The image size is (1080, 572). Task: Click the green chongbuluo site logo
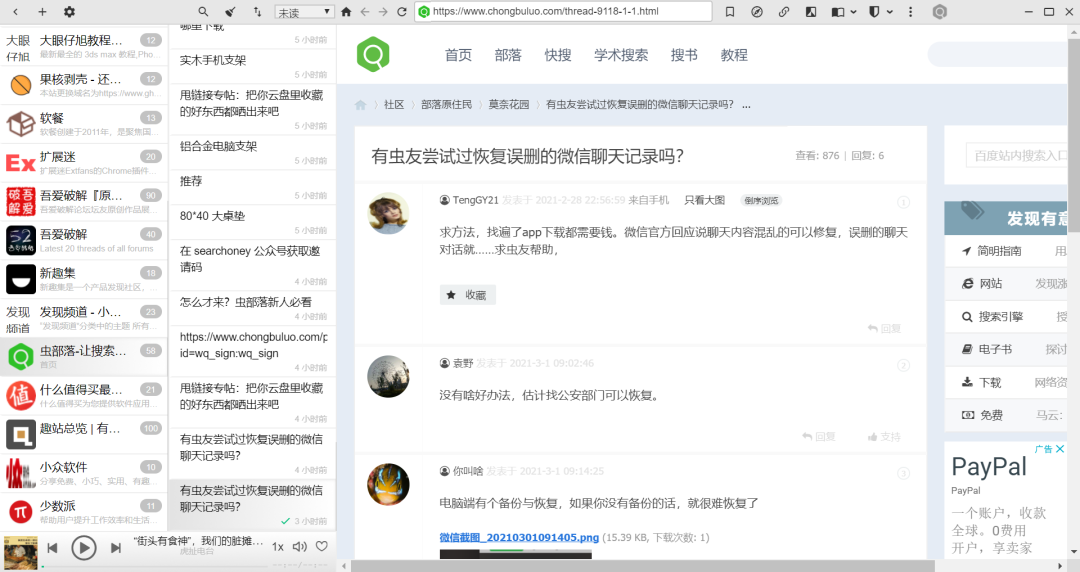[373, 54]
